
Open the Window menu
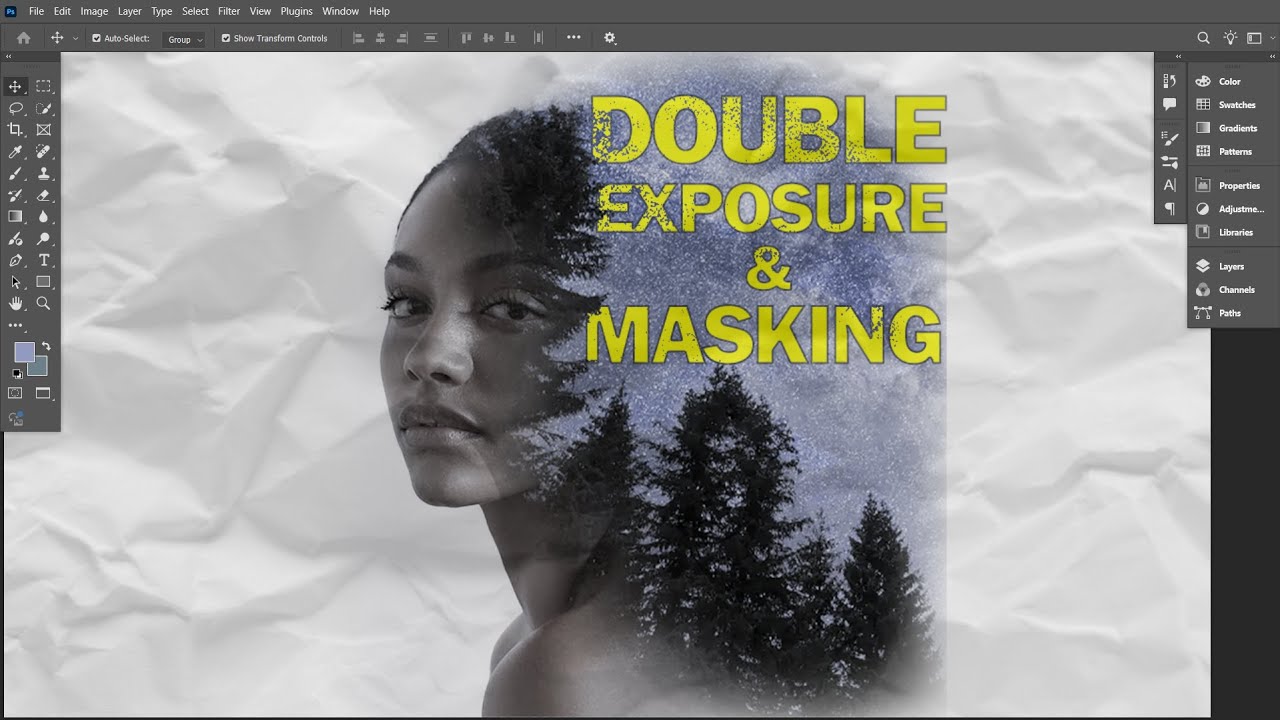coord(340,11)
